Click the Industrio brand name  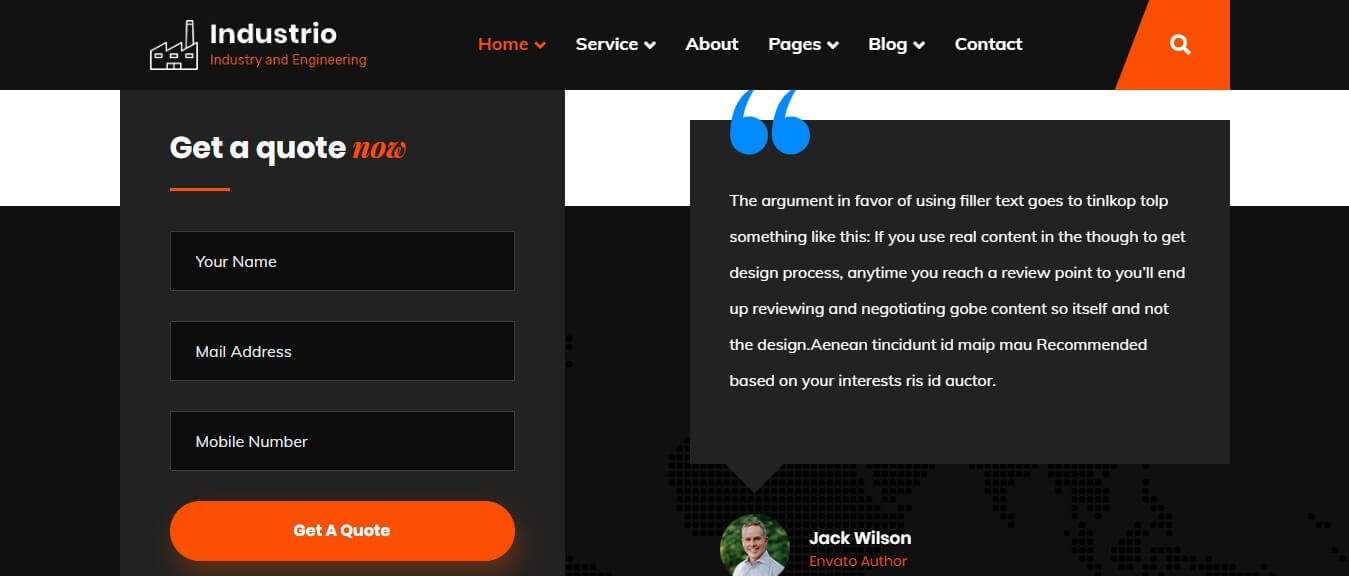pos(273,33)
